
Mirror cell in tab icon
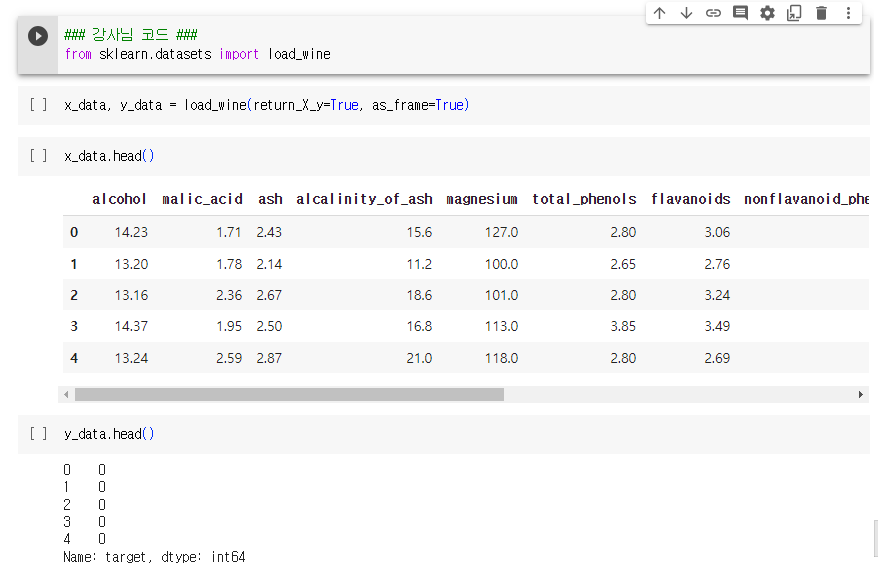tap(794, 13)
